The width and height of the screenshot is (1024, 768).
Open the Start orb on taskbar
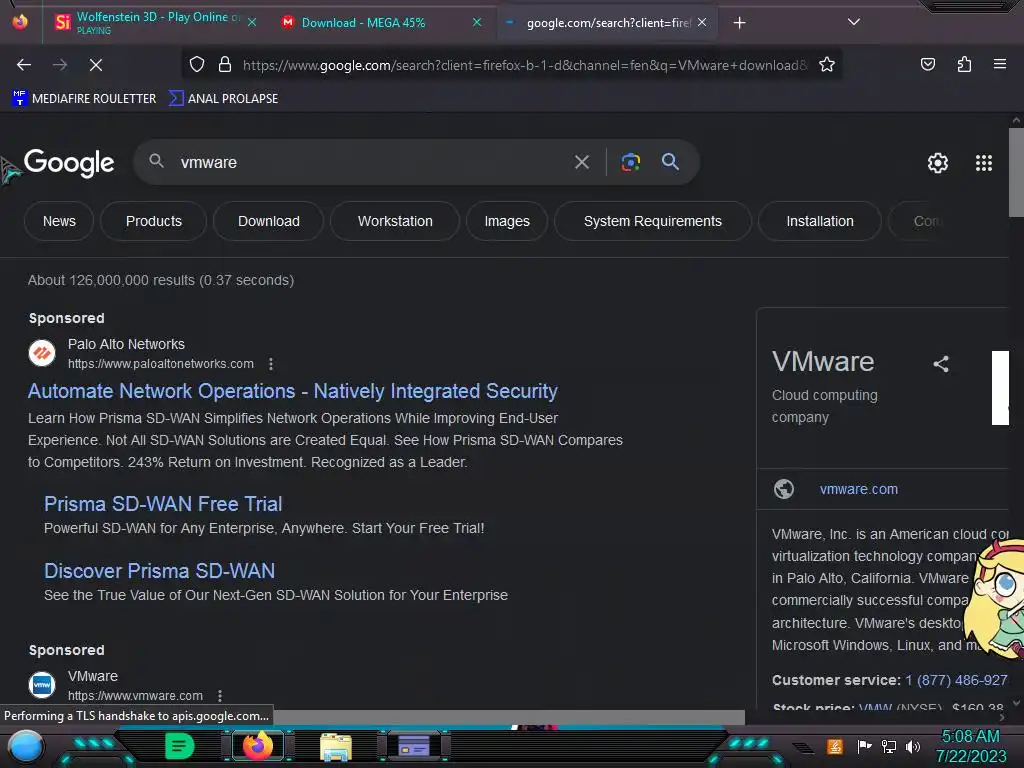point(25,746)
